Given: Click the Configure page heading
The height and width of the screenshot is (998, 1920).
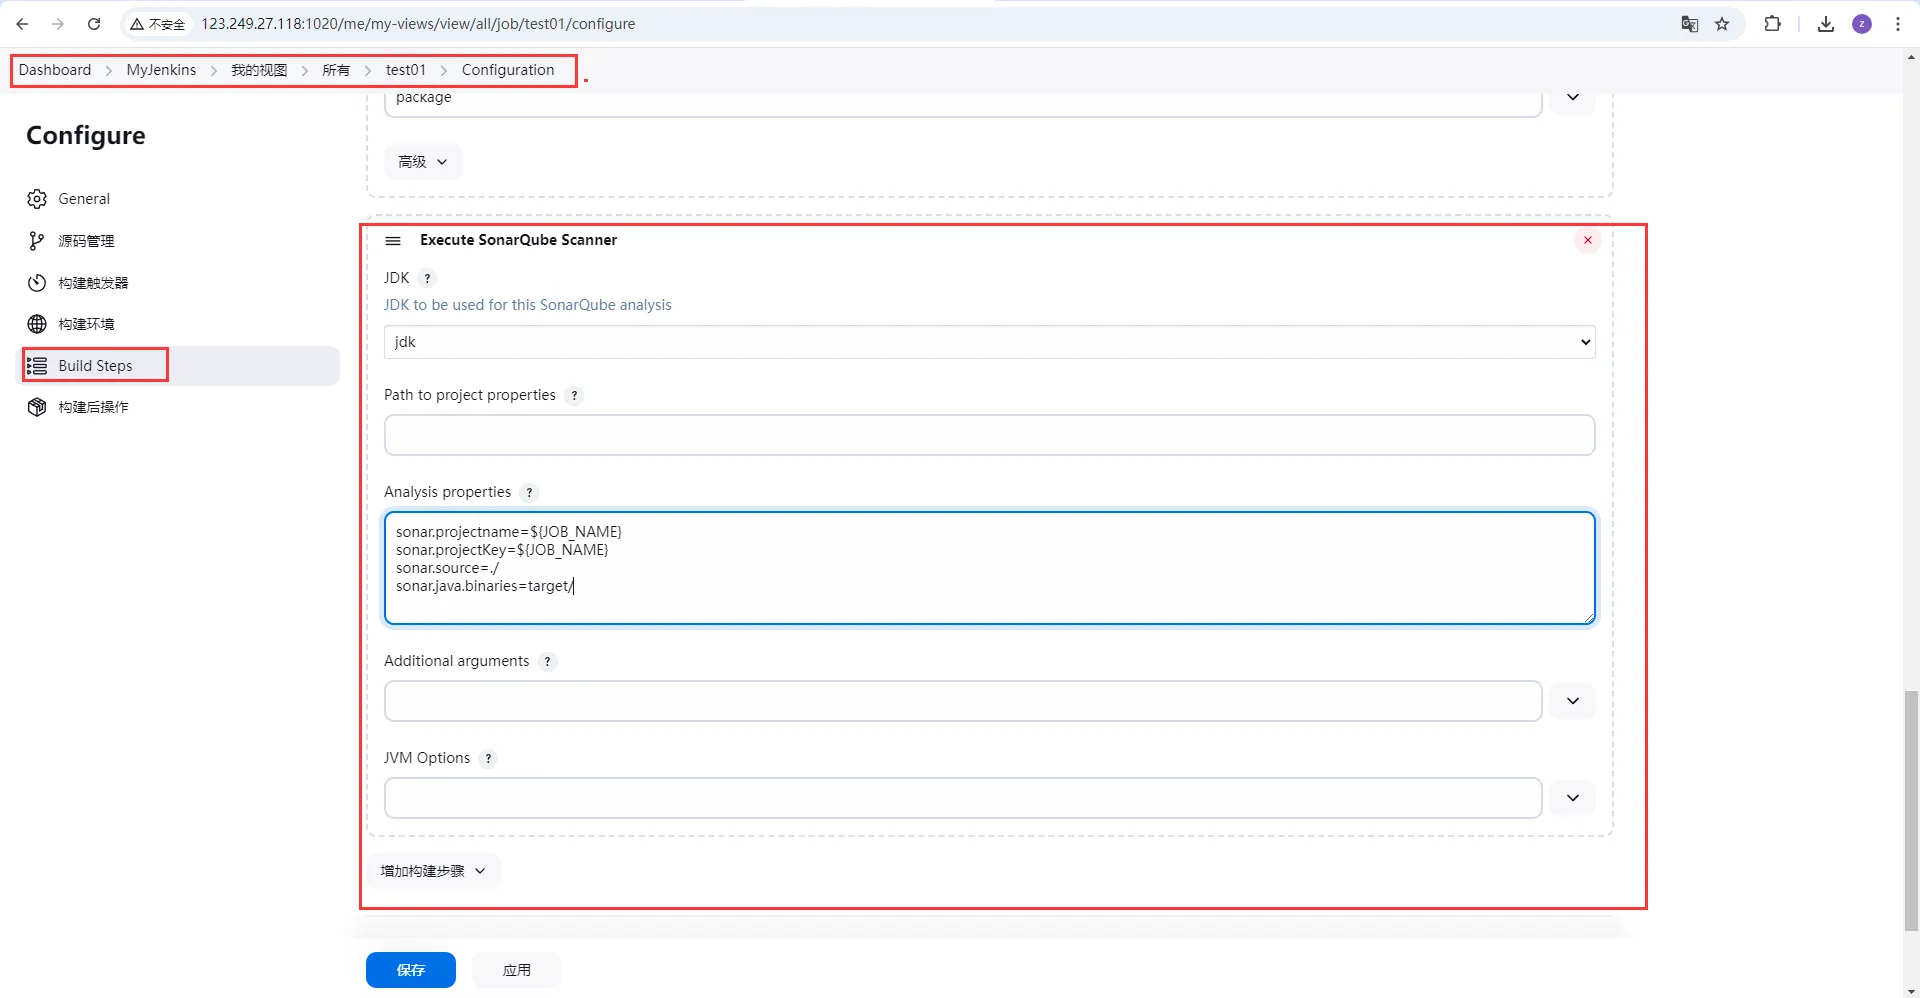Looking at the screenshot, I should pyautogui.click(x=86, y=135).
